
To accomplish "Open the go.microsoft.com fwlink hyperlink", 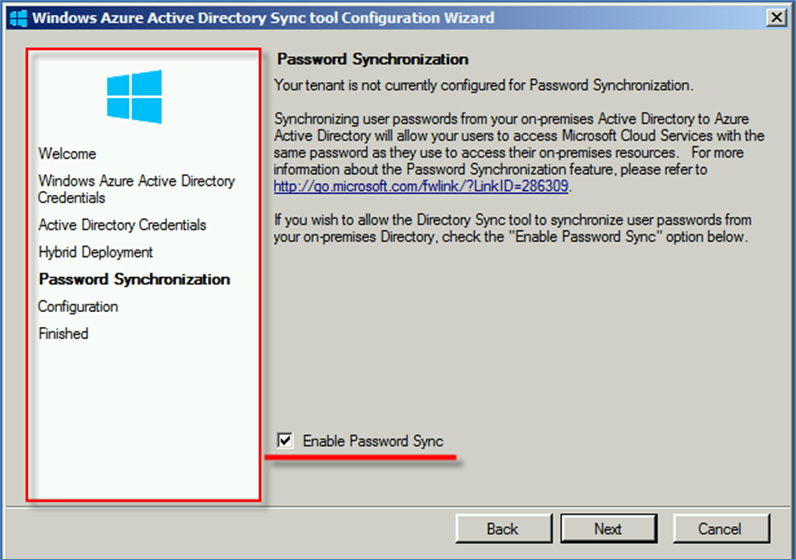I will pos(421,186).
